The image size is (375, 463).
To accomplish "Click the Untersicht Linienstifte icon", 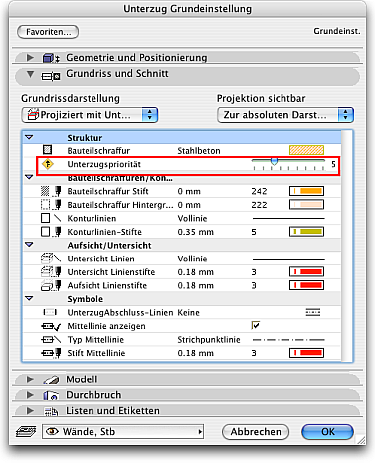I will [51, 272].
